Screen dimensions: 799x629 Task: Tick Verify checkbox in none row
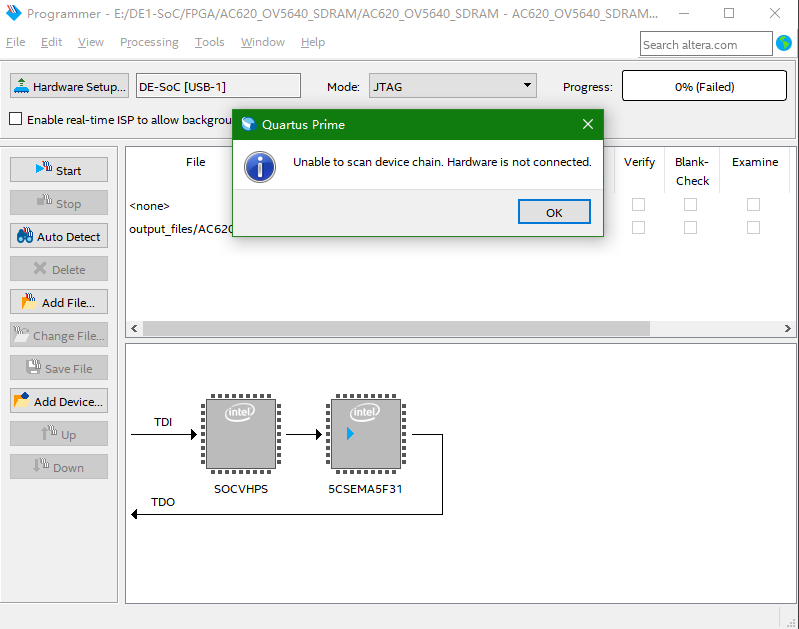coord(638,204)
